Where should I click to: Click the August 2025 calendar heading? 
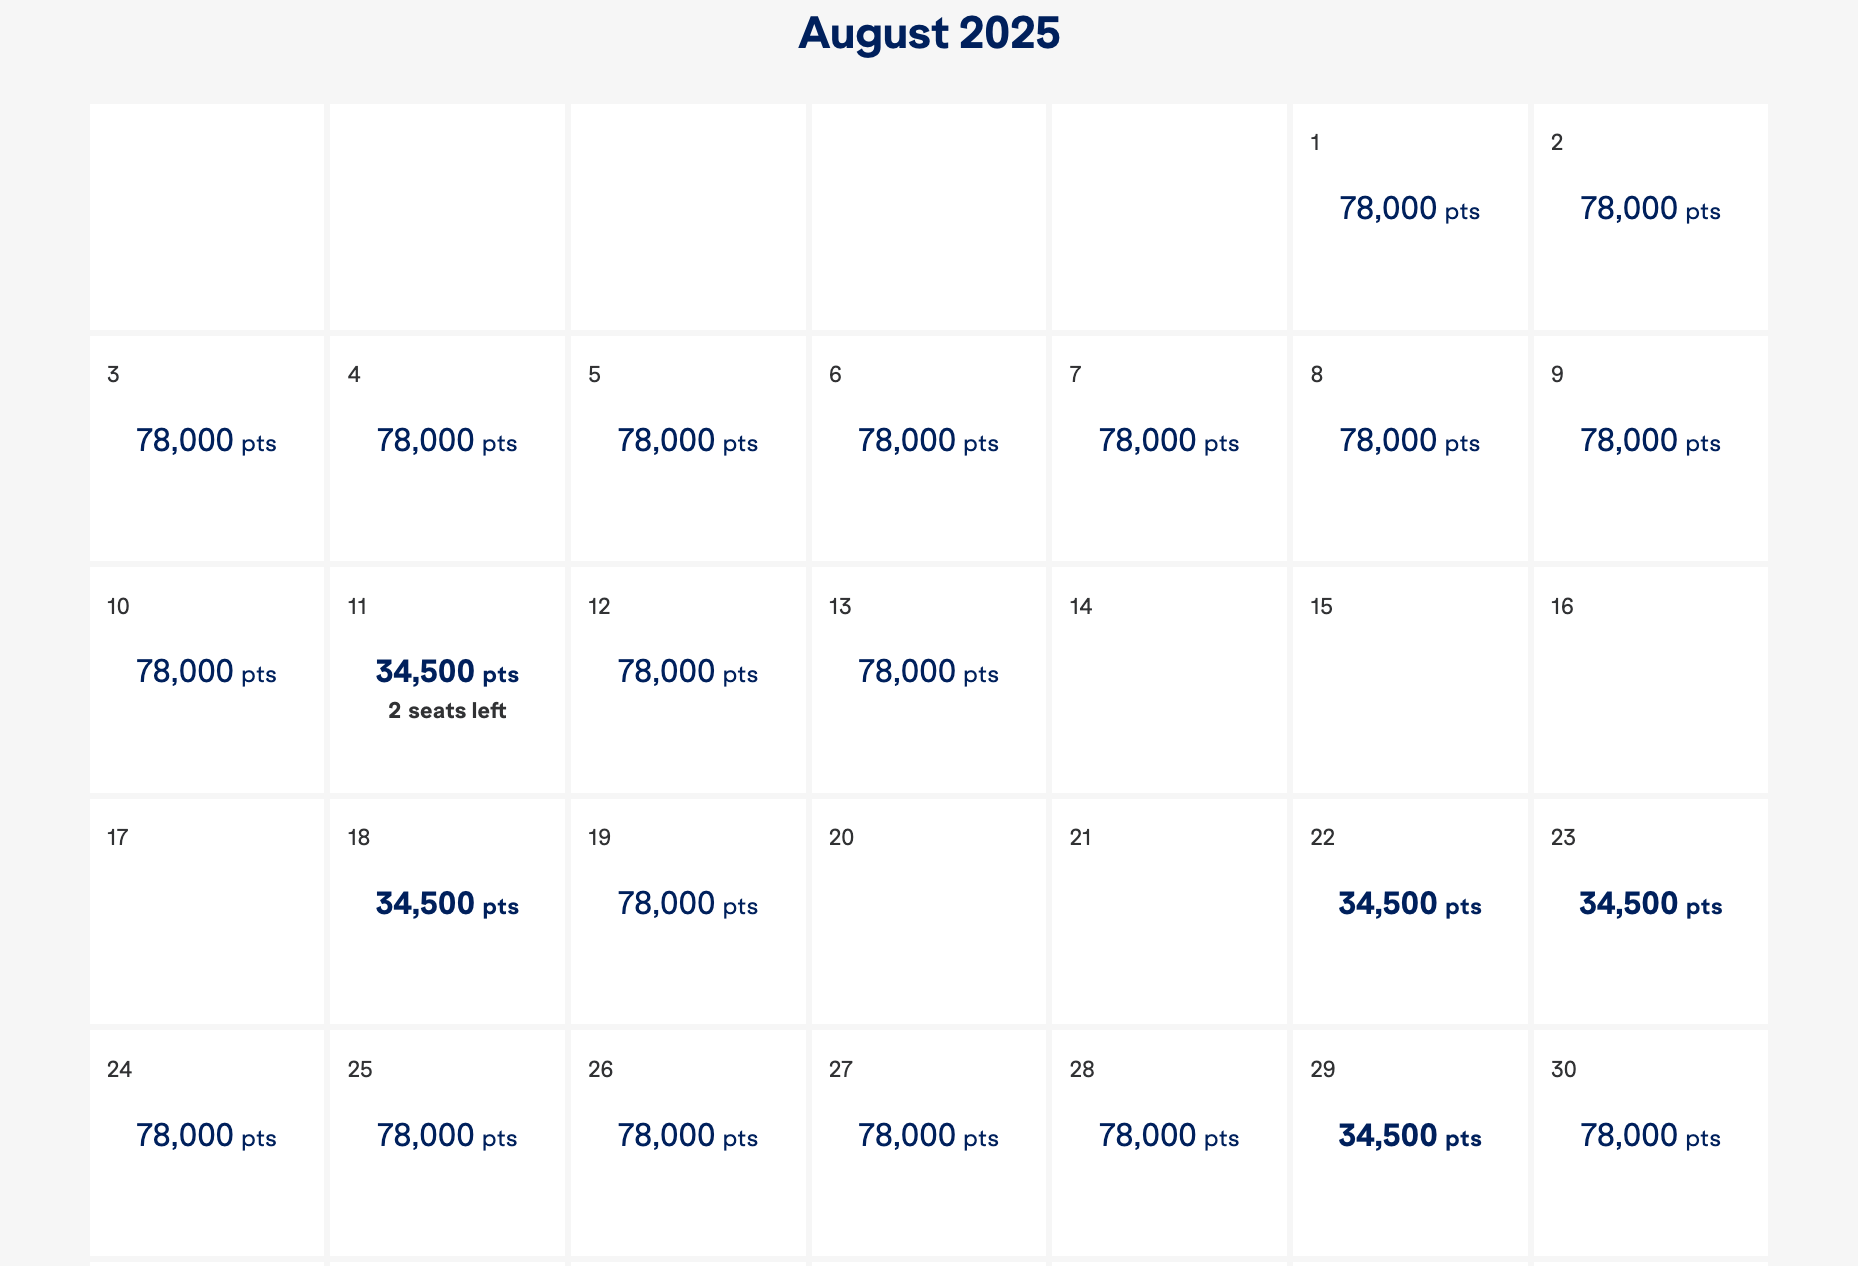[928, 32]
